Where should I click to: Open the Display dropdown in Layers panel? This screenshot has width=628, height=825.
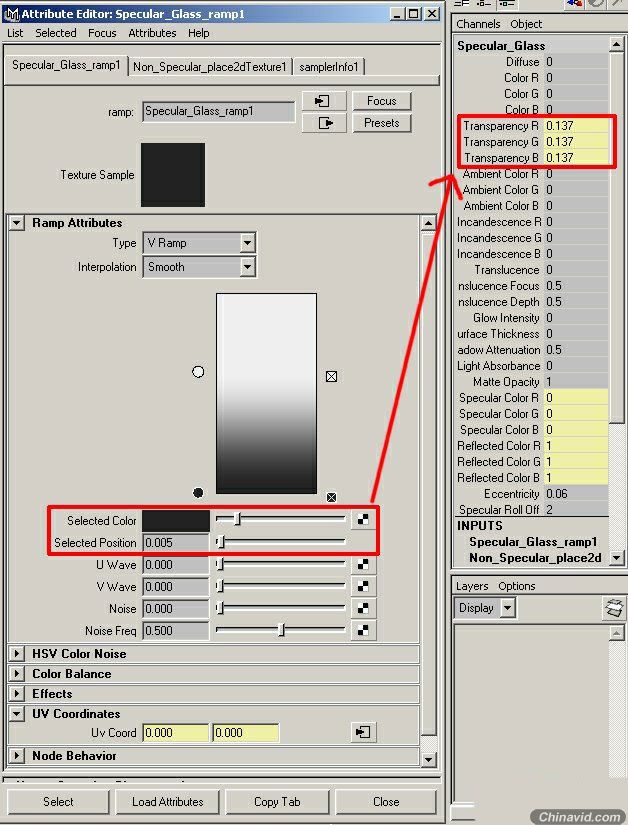(485, 608)
